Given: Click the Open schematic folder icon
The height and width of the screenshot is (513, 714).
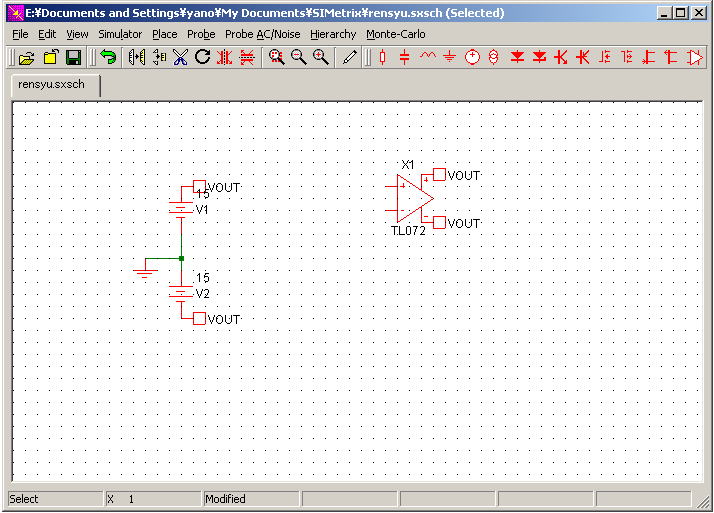Looking at the screenshot, I should [x=27, y=58].
